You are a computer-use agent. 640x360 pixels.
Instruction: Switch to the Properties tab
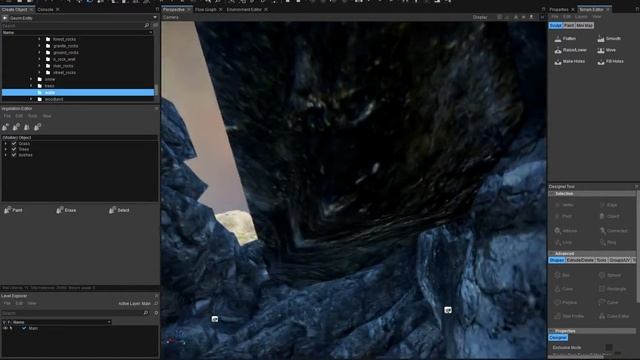tap(559, 9)
